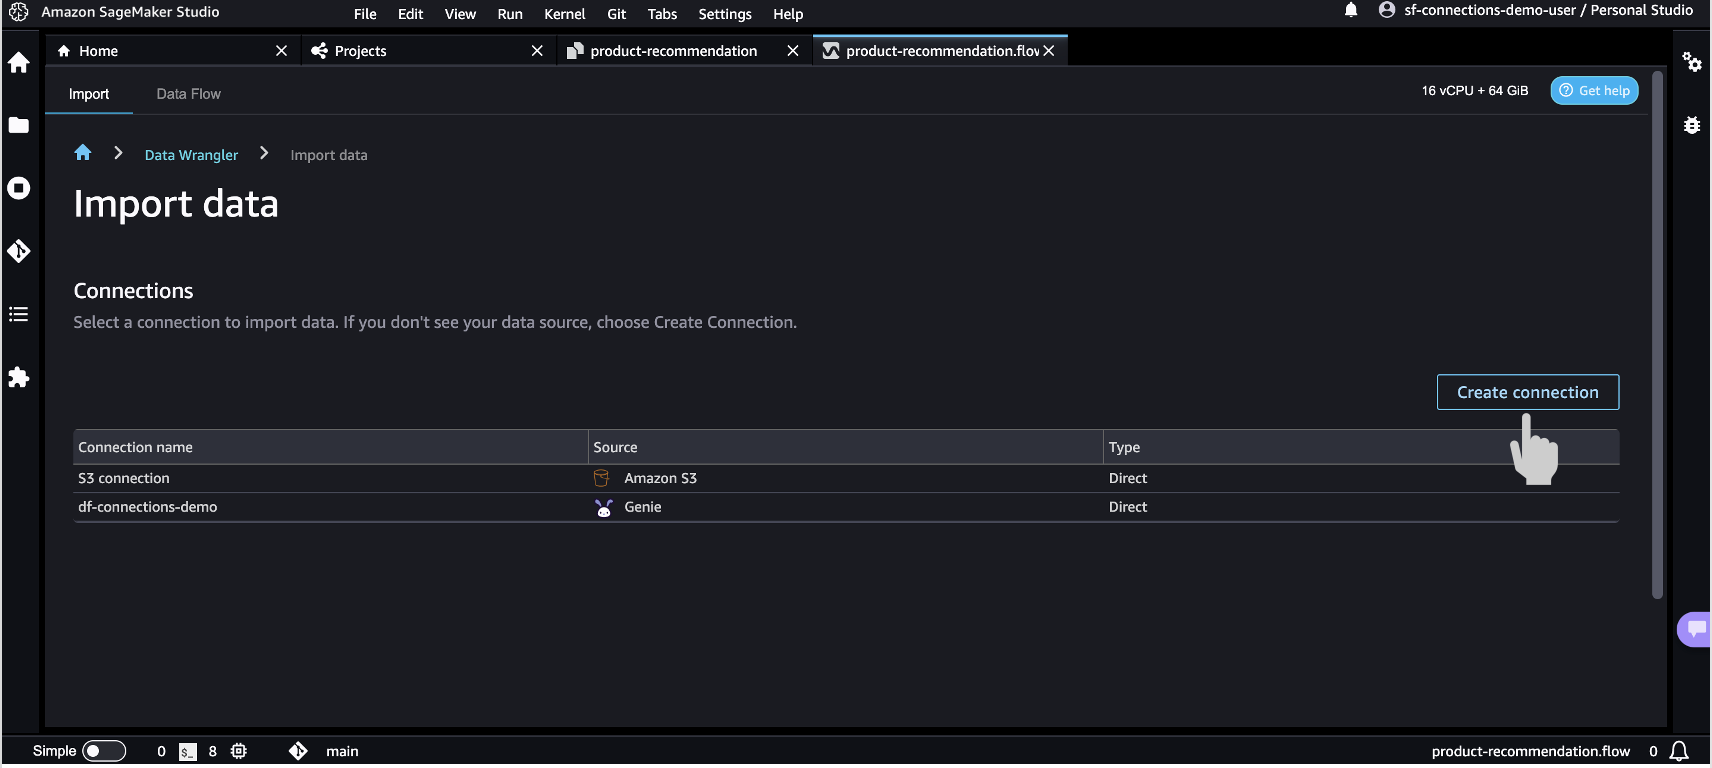1712x768 pixels.
Task: Follow the Data Wrangler breadcrumb link
Action: [x=191, y=155]
